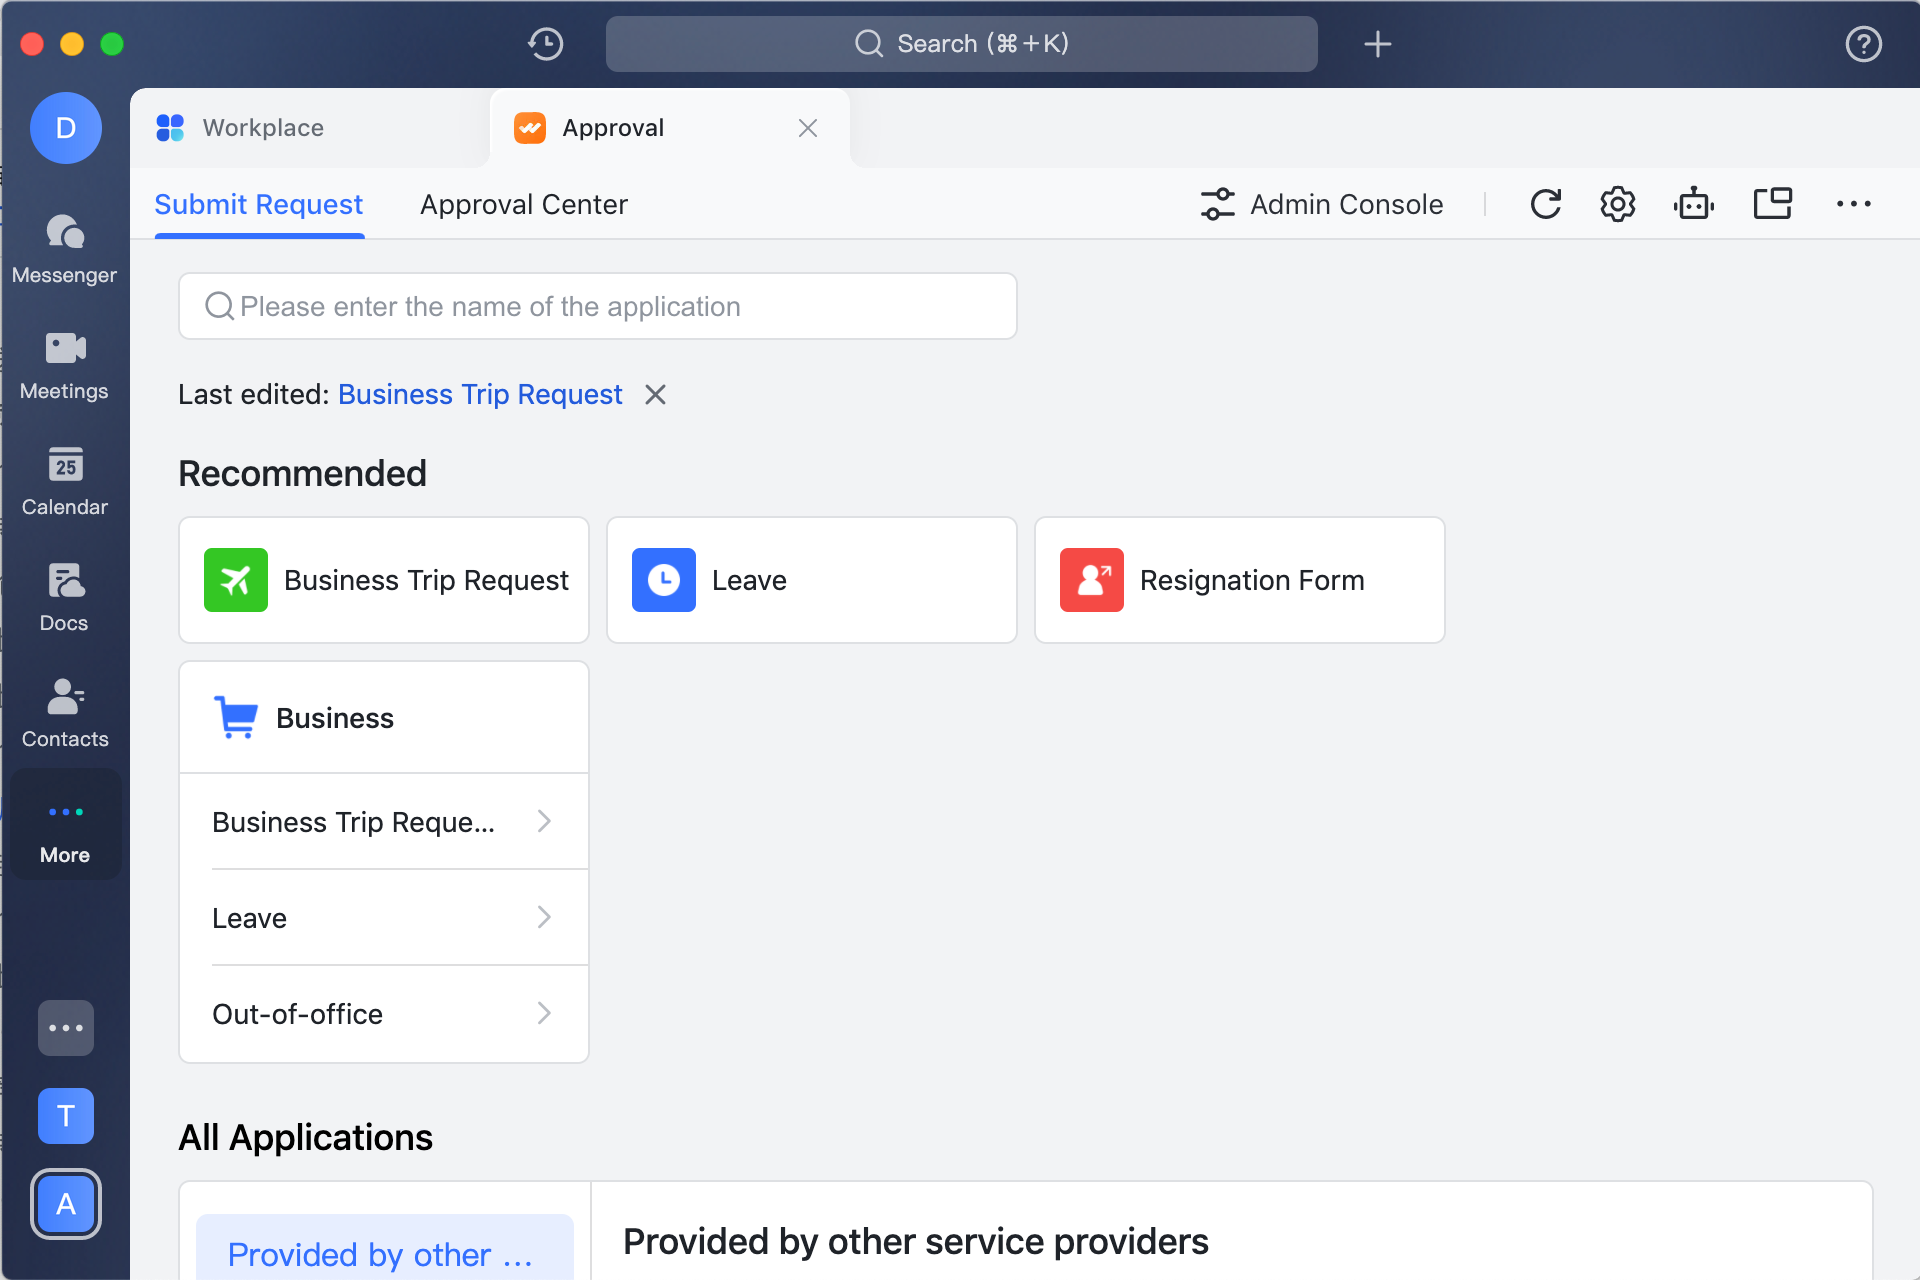Open Docs from the sidebar

coord(65,597)
